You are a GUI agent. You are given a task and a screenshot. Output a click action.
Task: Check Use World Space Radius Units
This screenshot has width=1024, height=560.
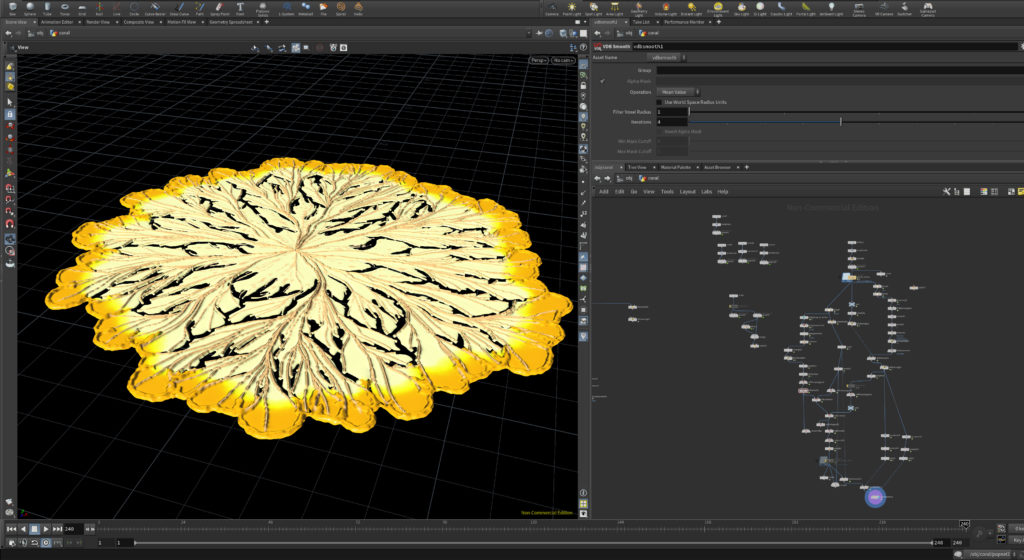click(x=660, y=102)
